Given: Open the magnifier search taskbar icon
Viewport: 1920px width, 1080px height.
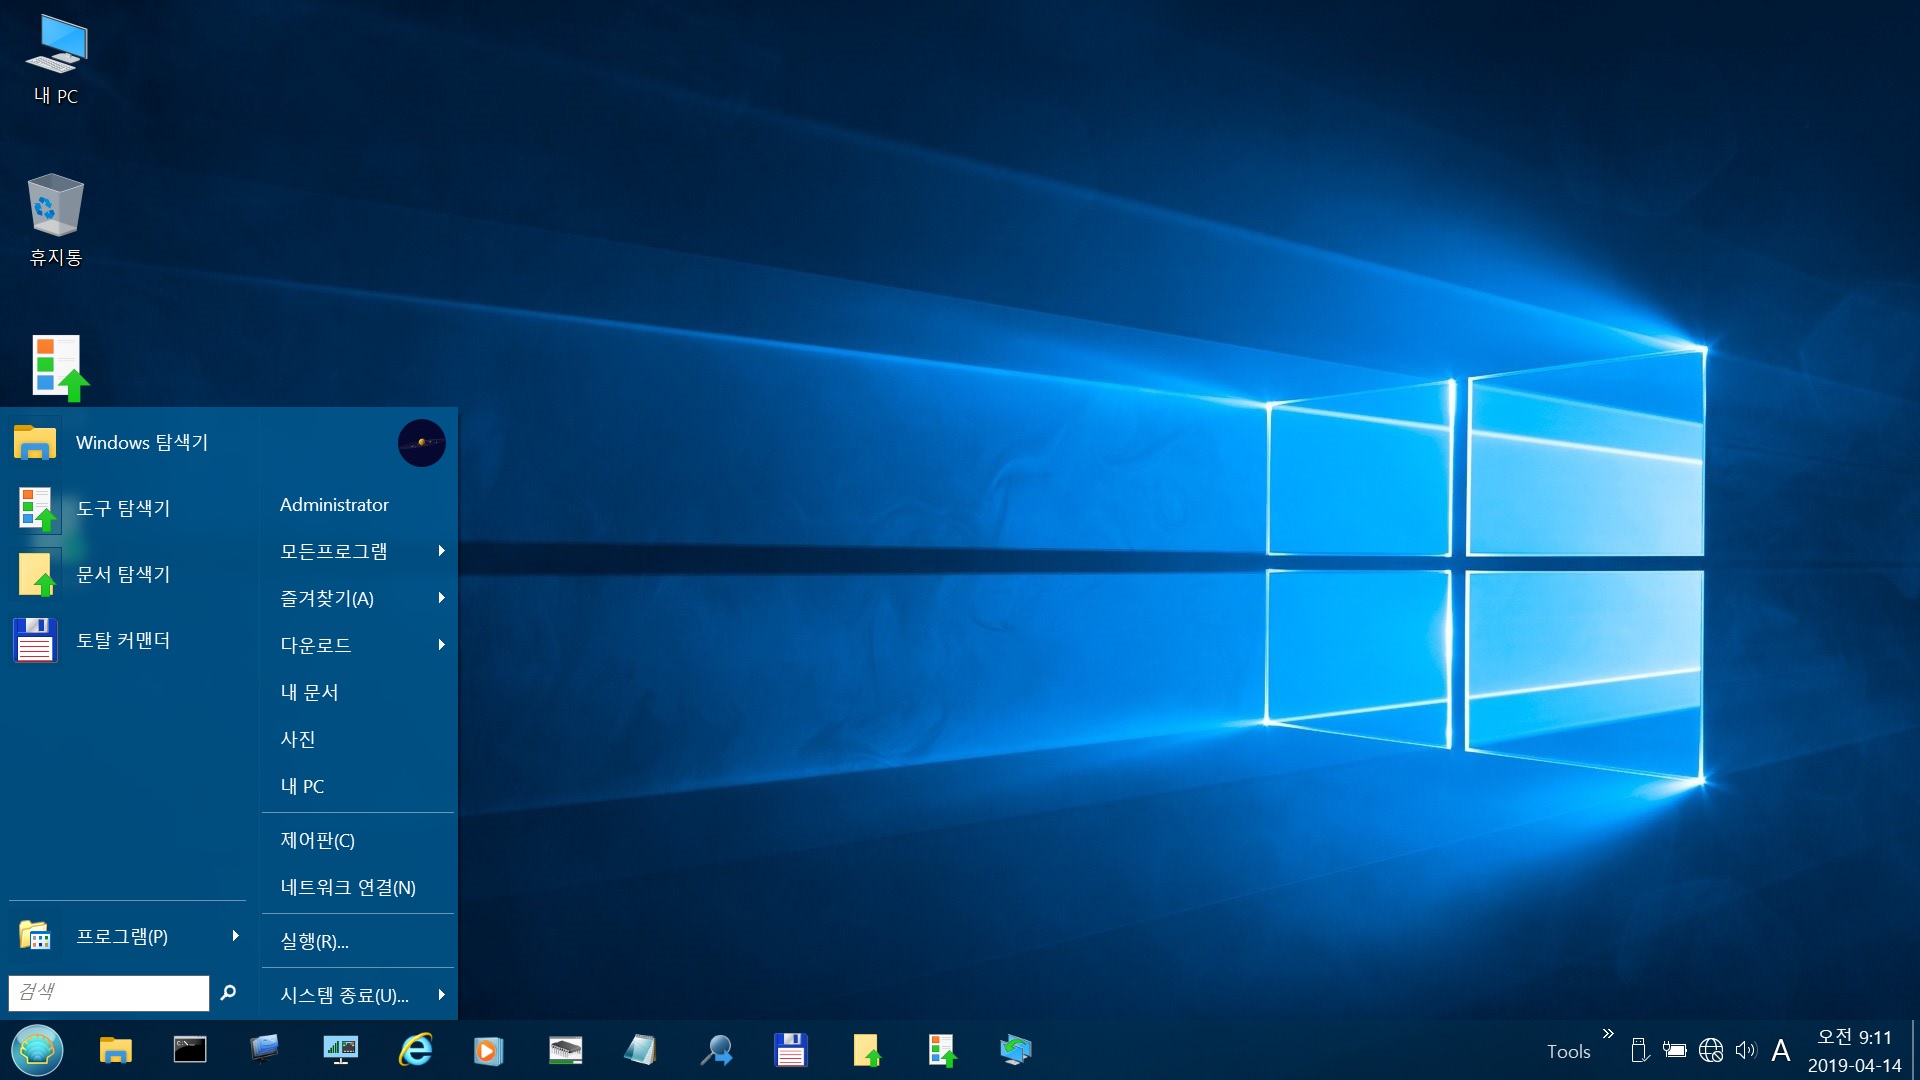Looking at the screenshot, I should 716,1050.
